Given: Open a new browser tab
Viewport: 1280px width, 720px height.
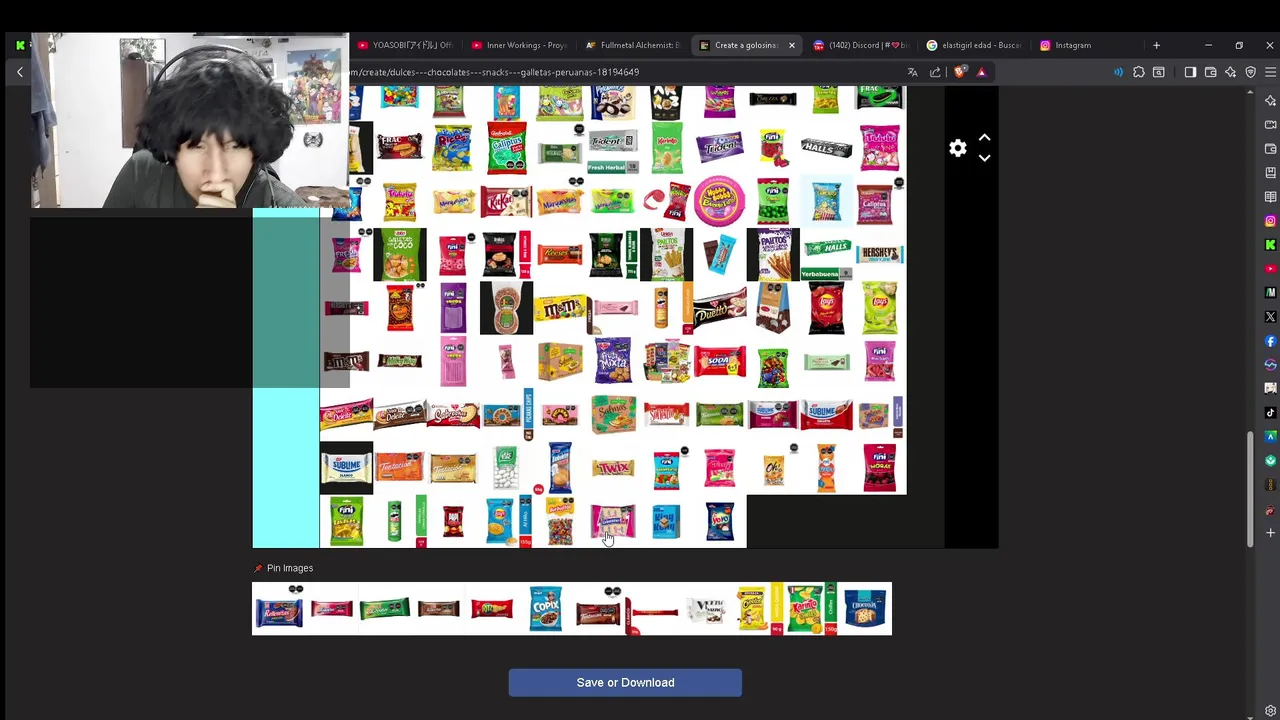Looking at the screenshot, I should coord(1156,45).
